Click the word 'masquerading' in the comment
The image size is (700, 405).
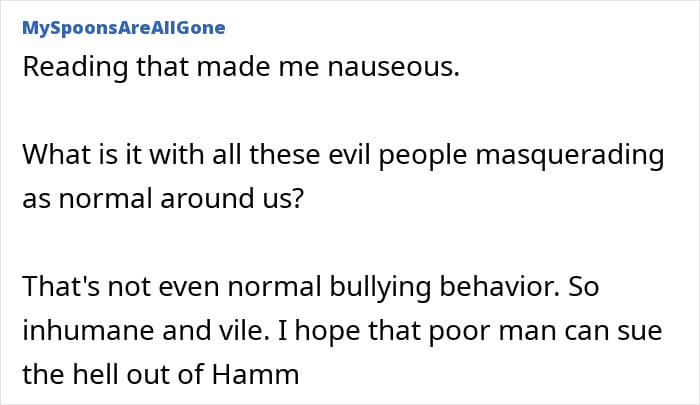pyautogui.click(x=570, y=156)
